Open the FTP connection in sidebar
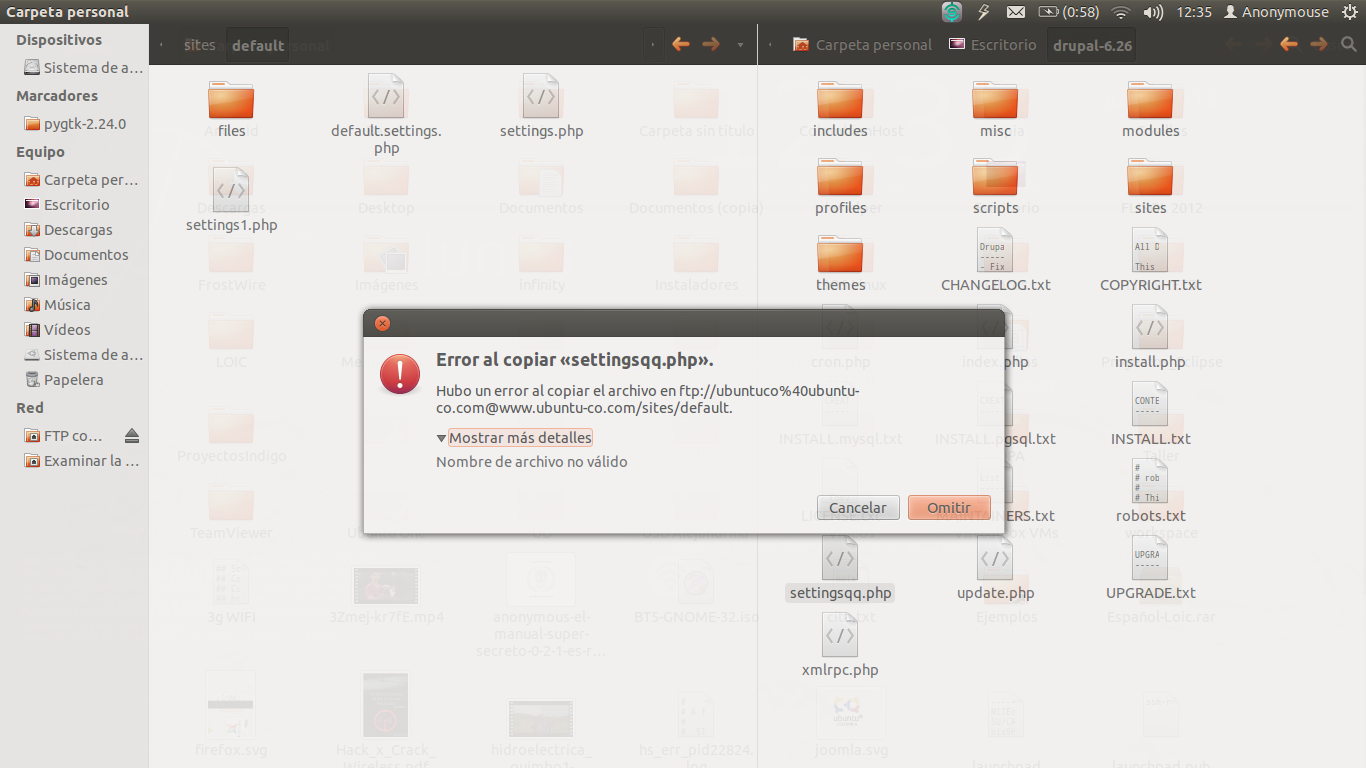This screenshot has width=1366, height=768. point(63,436)
